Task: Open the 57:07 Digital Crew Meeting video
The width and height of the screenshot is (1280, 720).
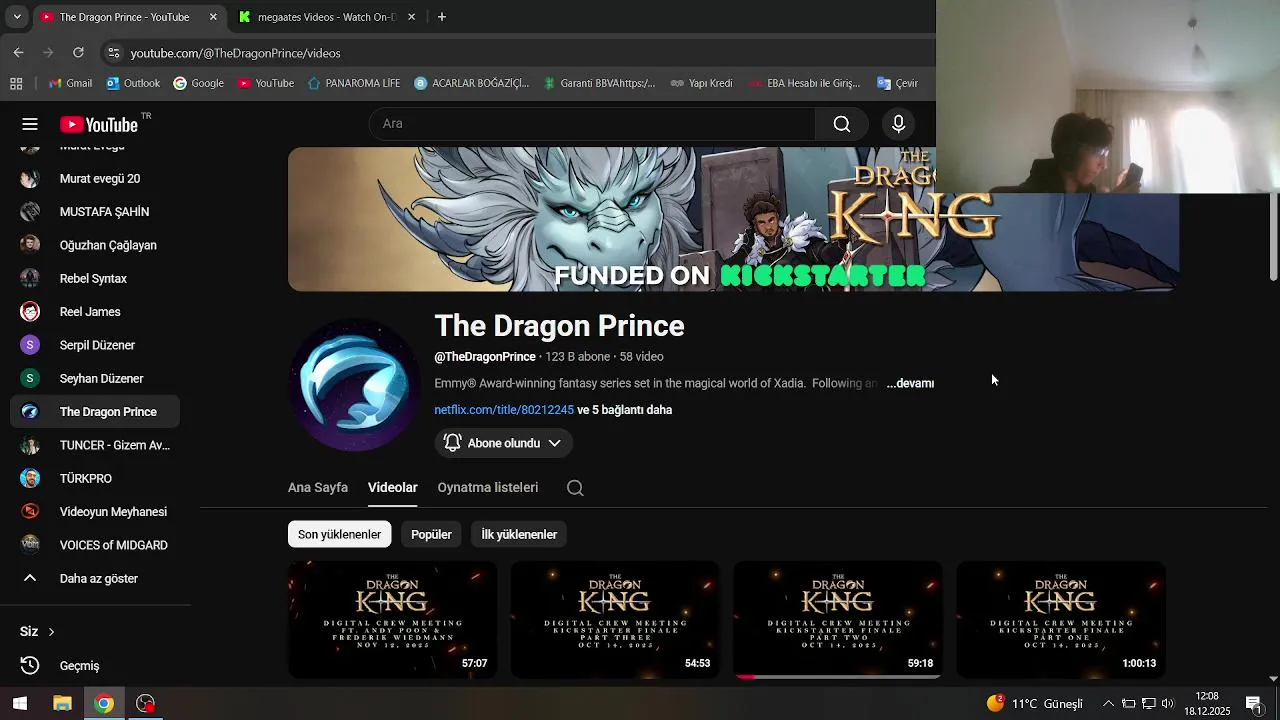Action: (392, 620)
